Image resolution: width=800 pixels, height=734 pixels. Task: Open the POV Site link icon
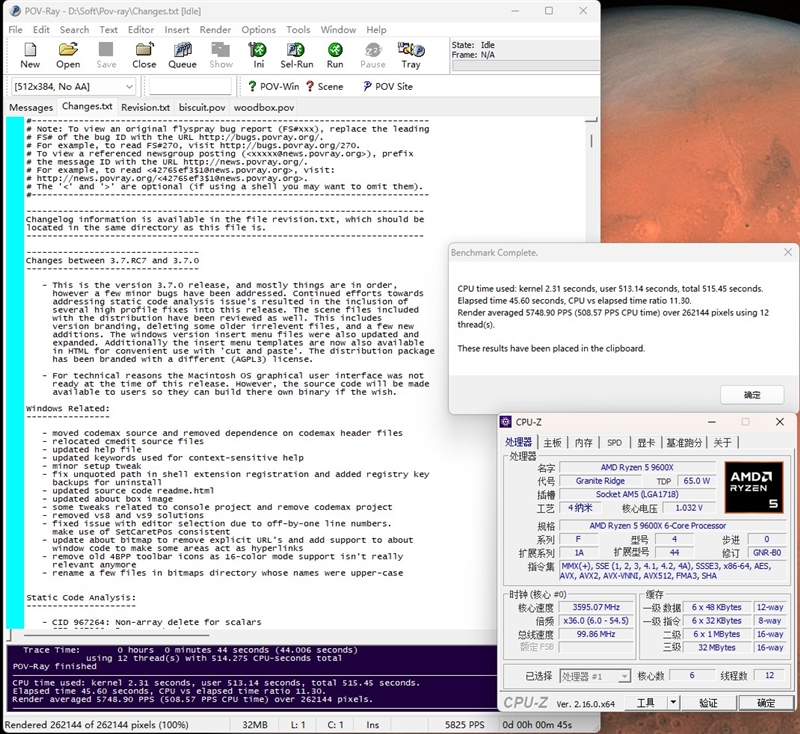[x=386, y=87]
